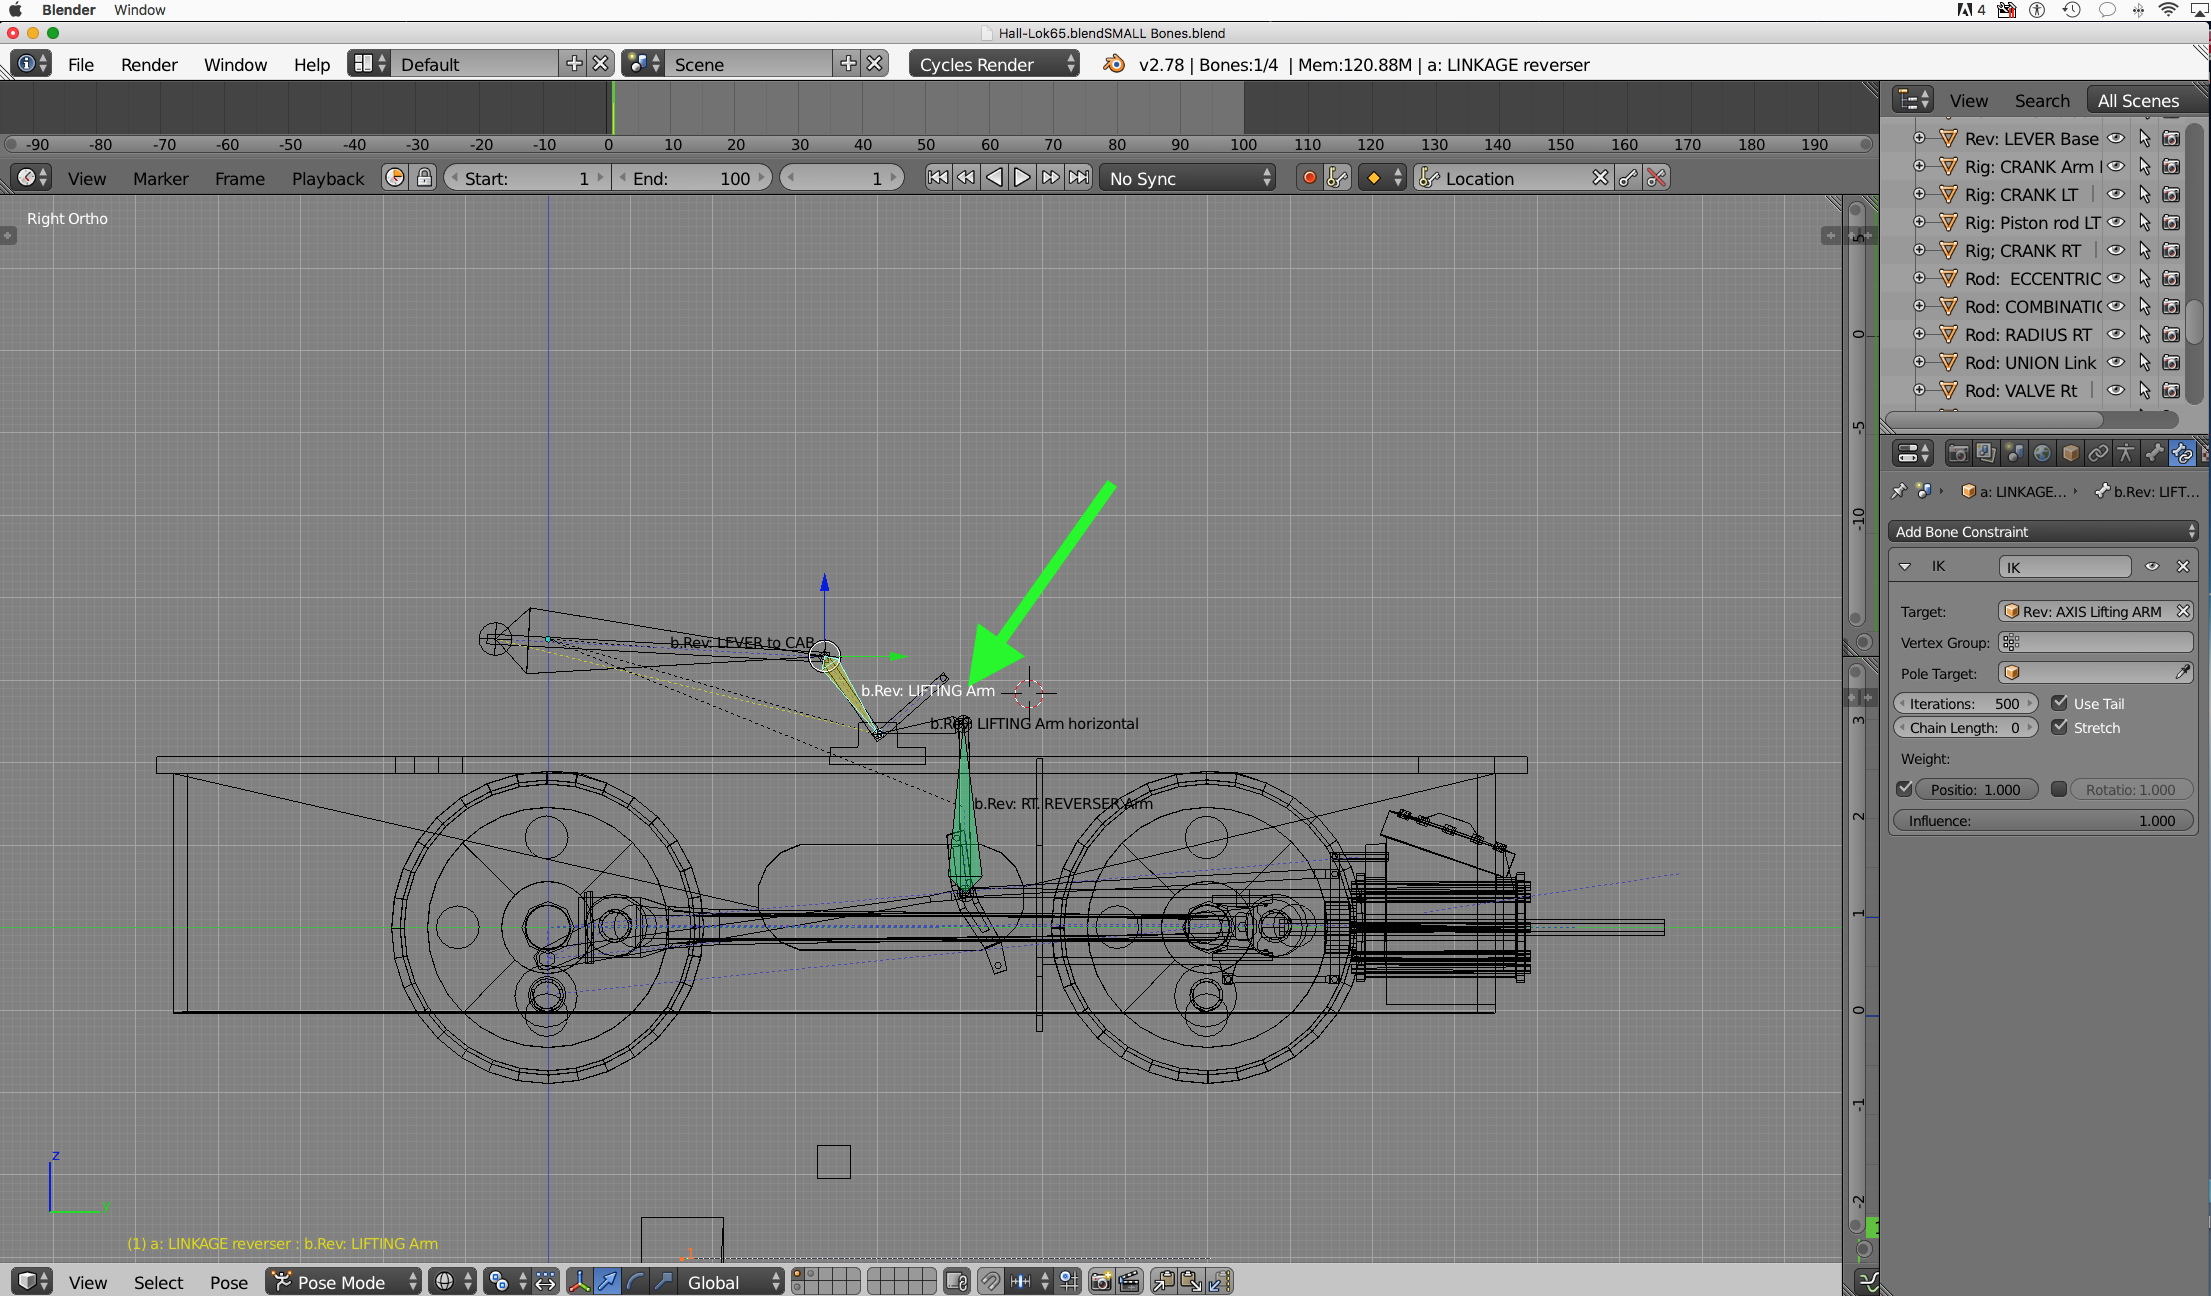
Task: Open the Render menu
Action: pyautogui.click(x=149, y=64)
